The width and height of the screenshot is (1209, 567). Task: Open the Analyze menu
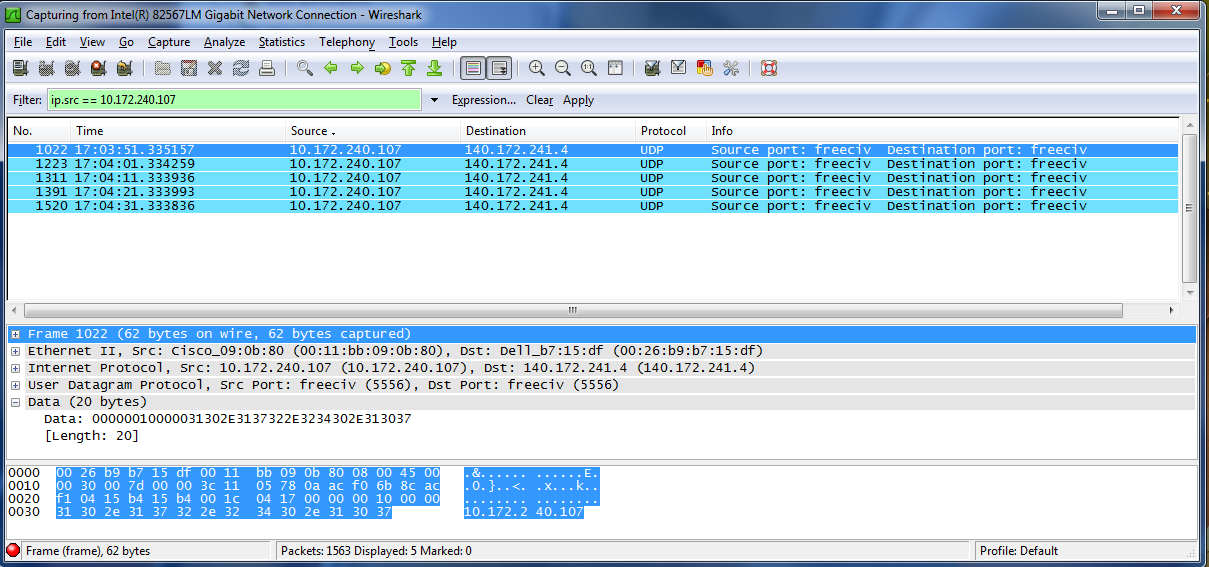(x=224, y=42)
